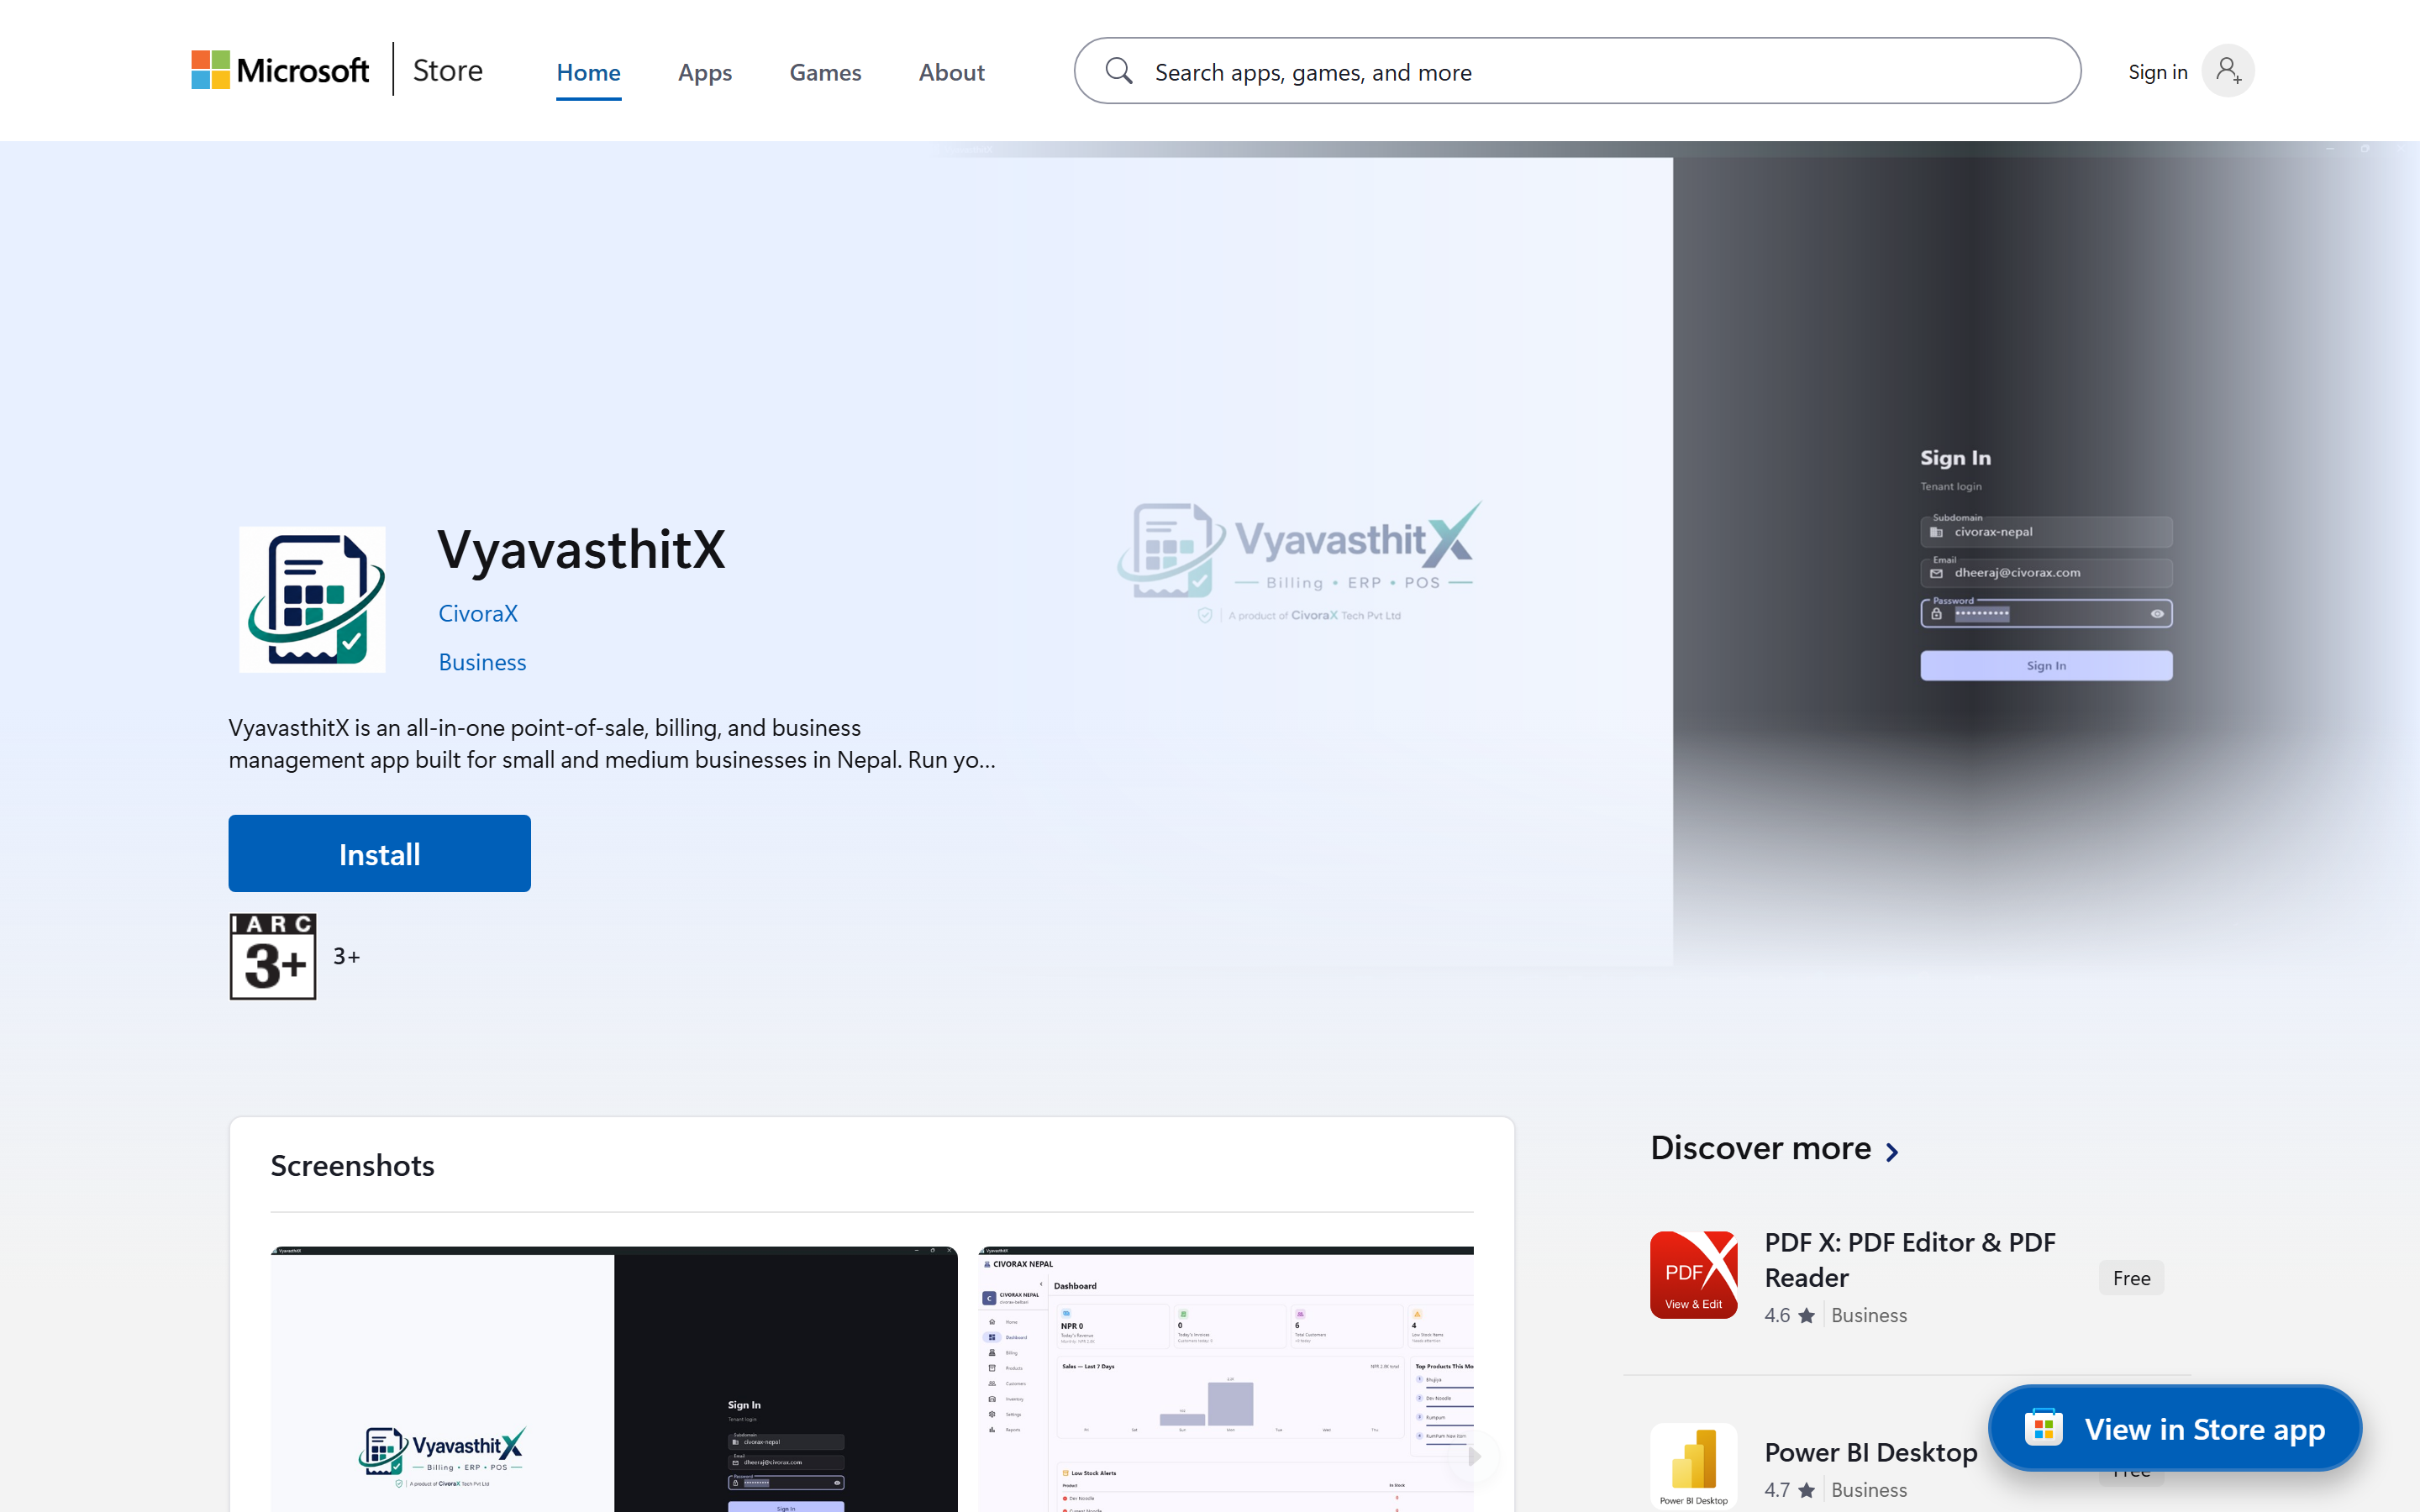
Task: Click the VyavasthitX app description text
Action: coord(612,743)
